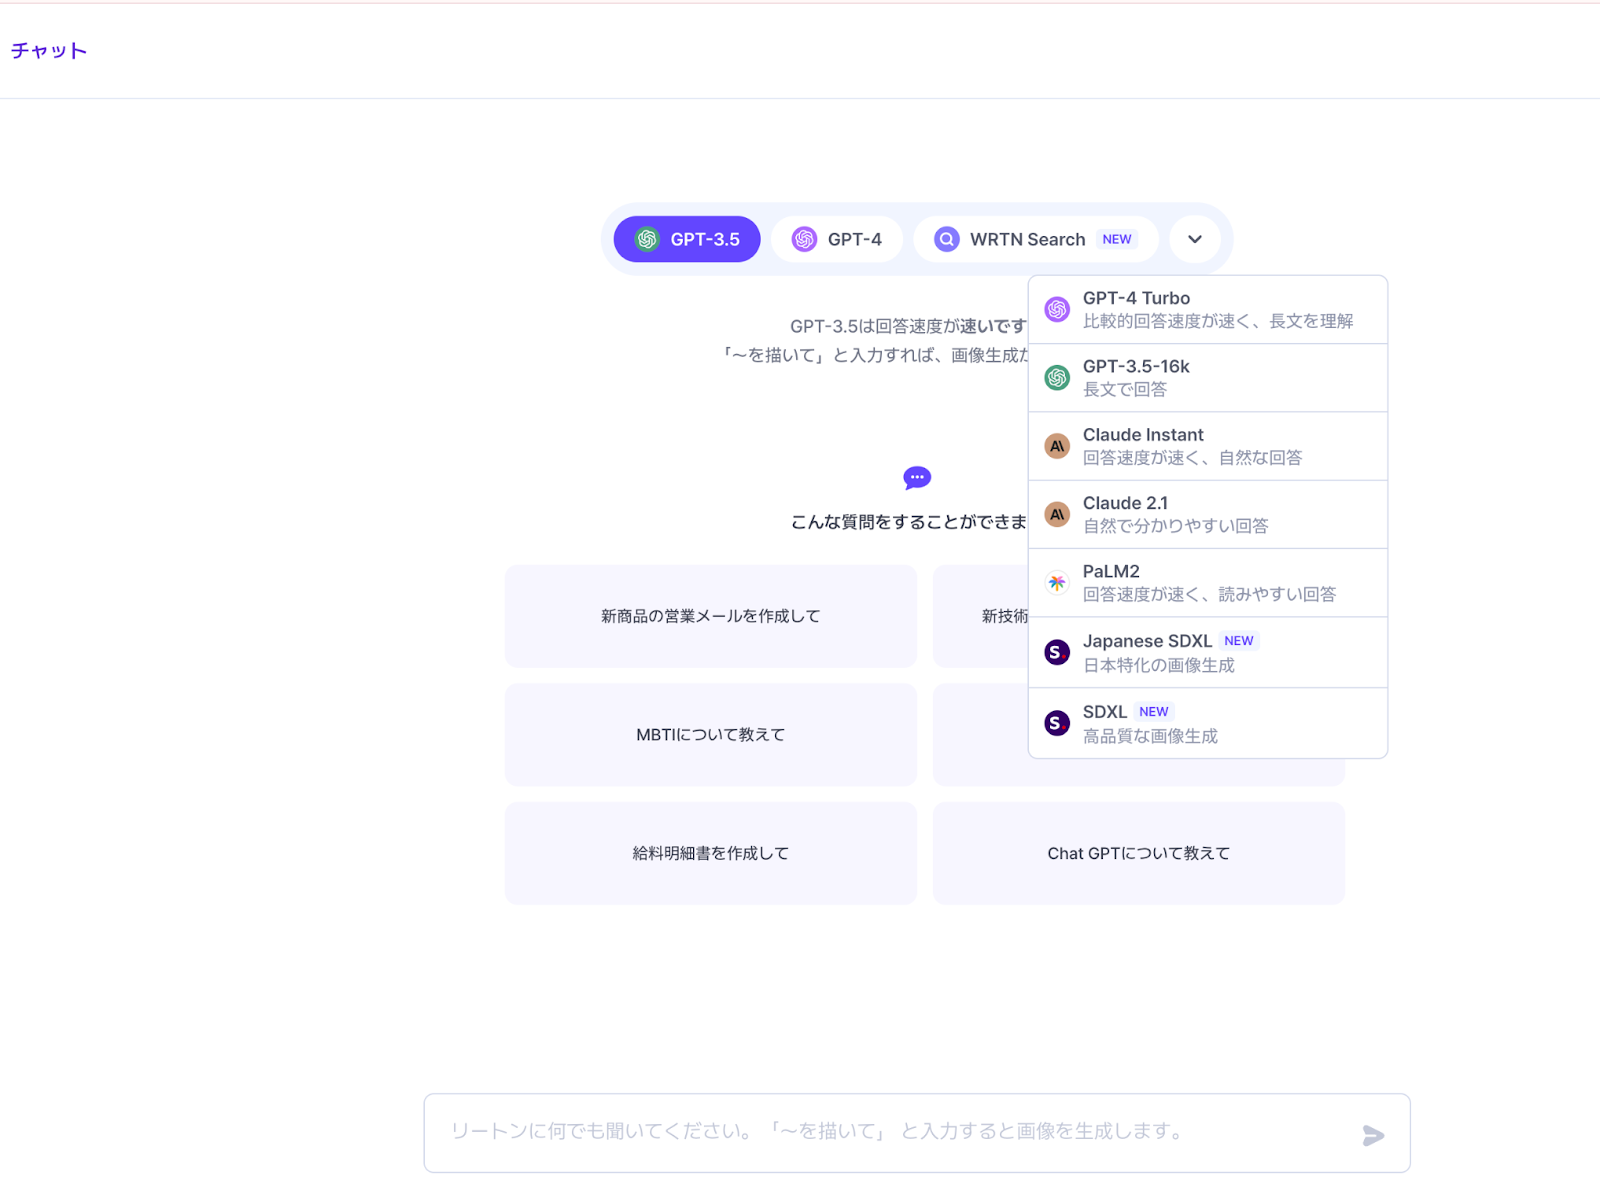Select Claude Instant model option

tap(1208, 446)
